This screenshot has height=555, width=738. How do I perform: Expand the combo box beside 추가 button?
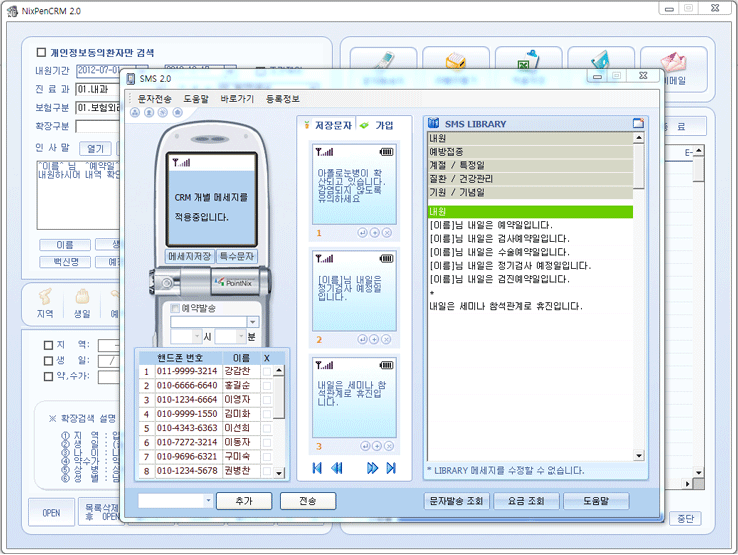(207, 501)
